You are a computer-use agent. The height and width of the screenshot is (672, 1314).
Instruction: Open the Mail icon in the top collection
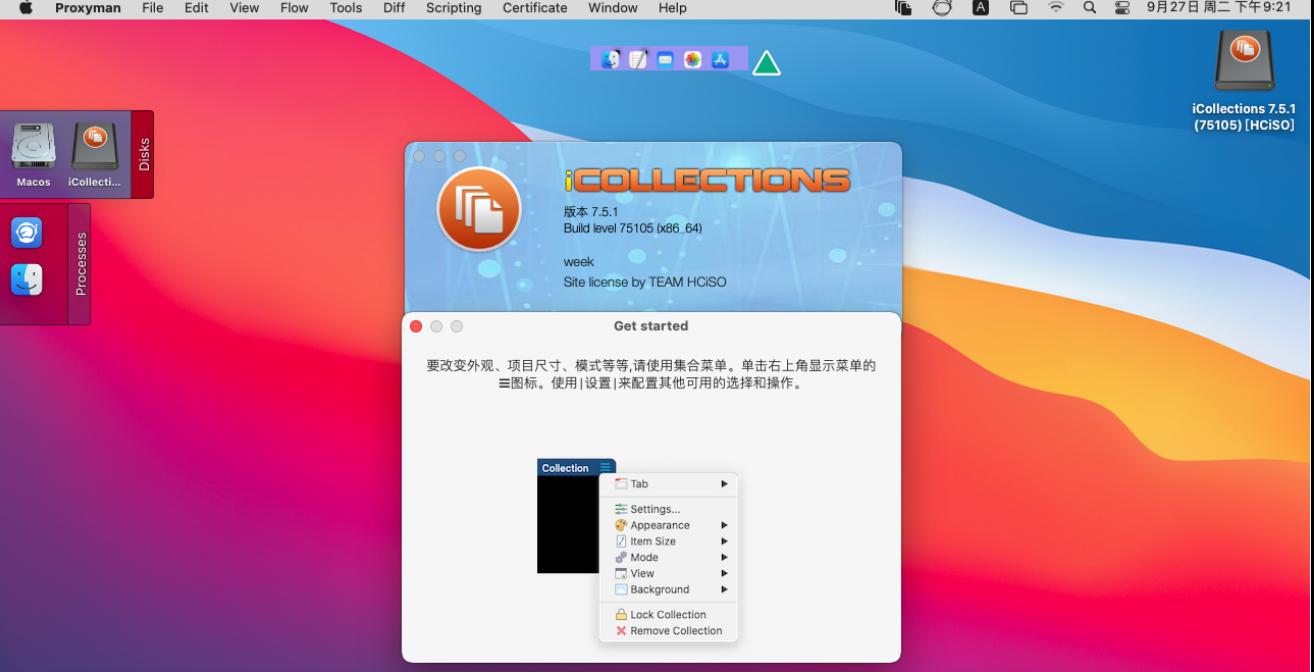point(665,59)
